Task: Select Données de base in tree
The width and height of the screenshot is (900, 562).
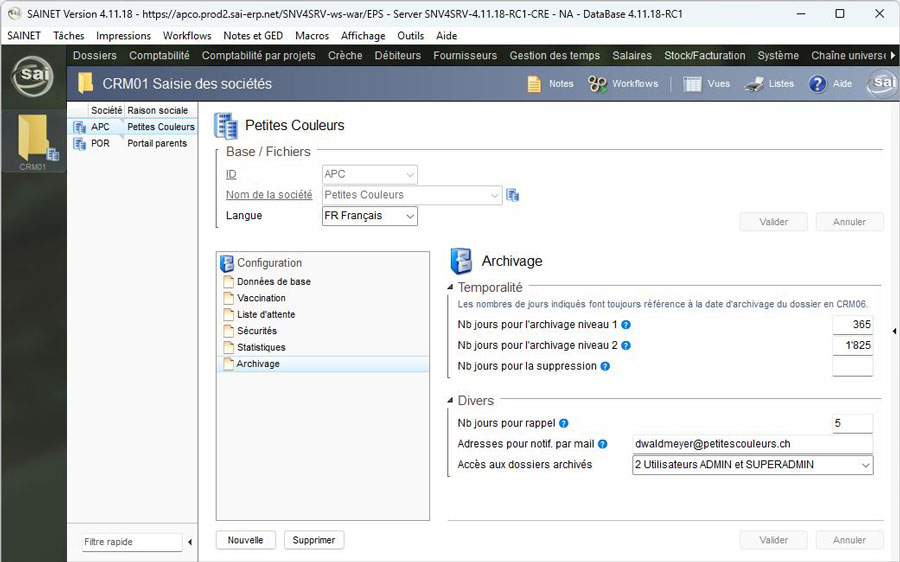Action: [x=274, y=282]
